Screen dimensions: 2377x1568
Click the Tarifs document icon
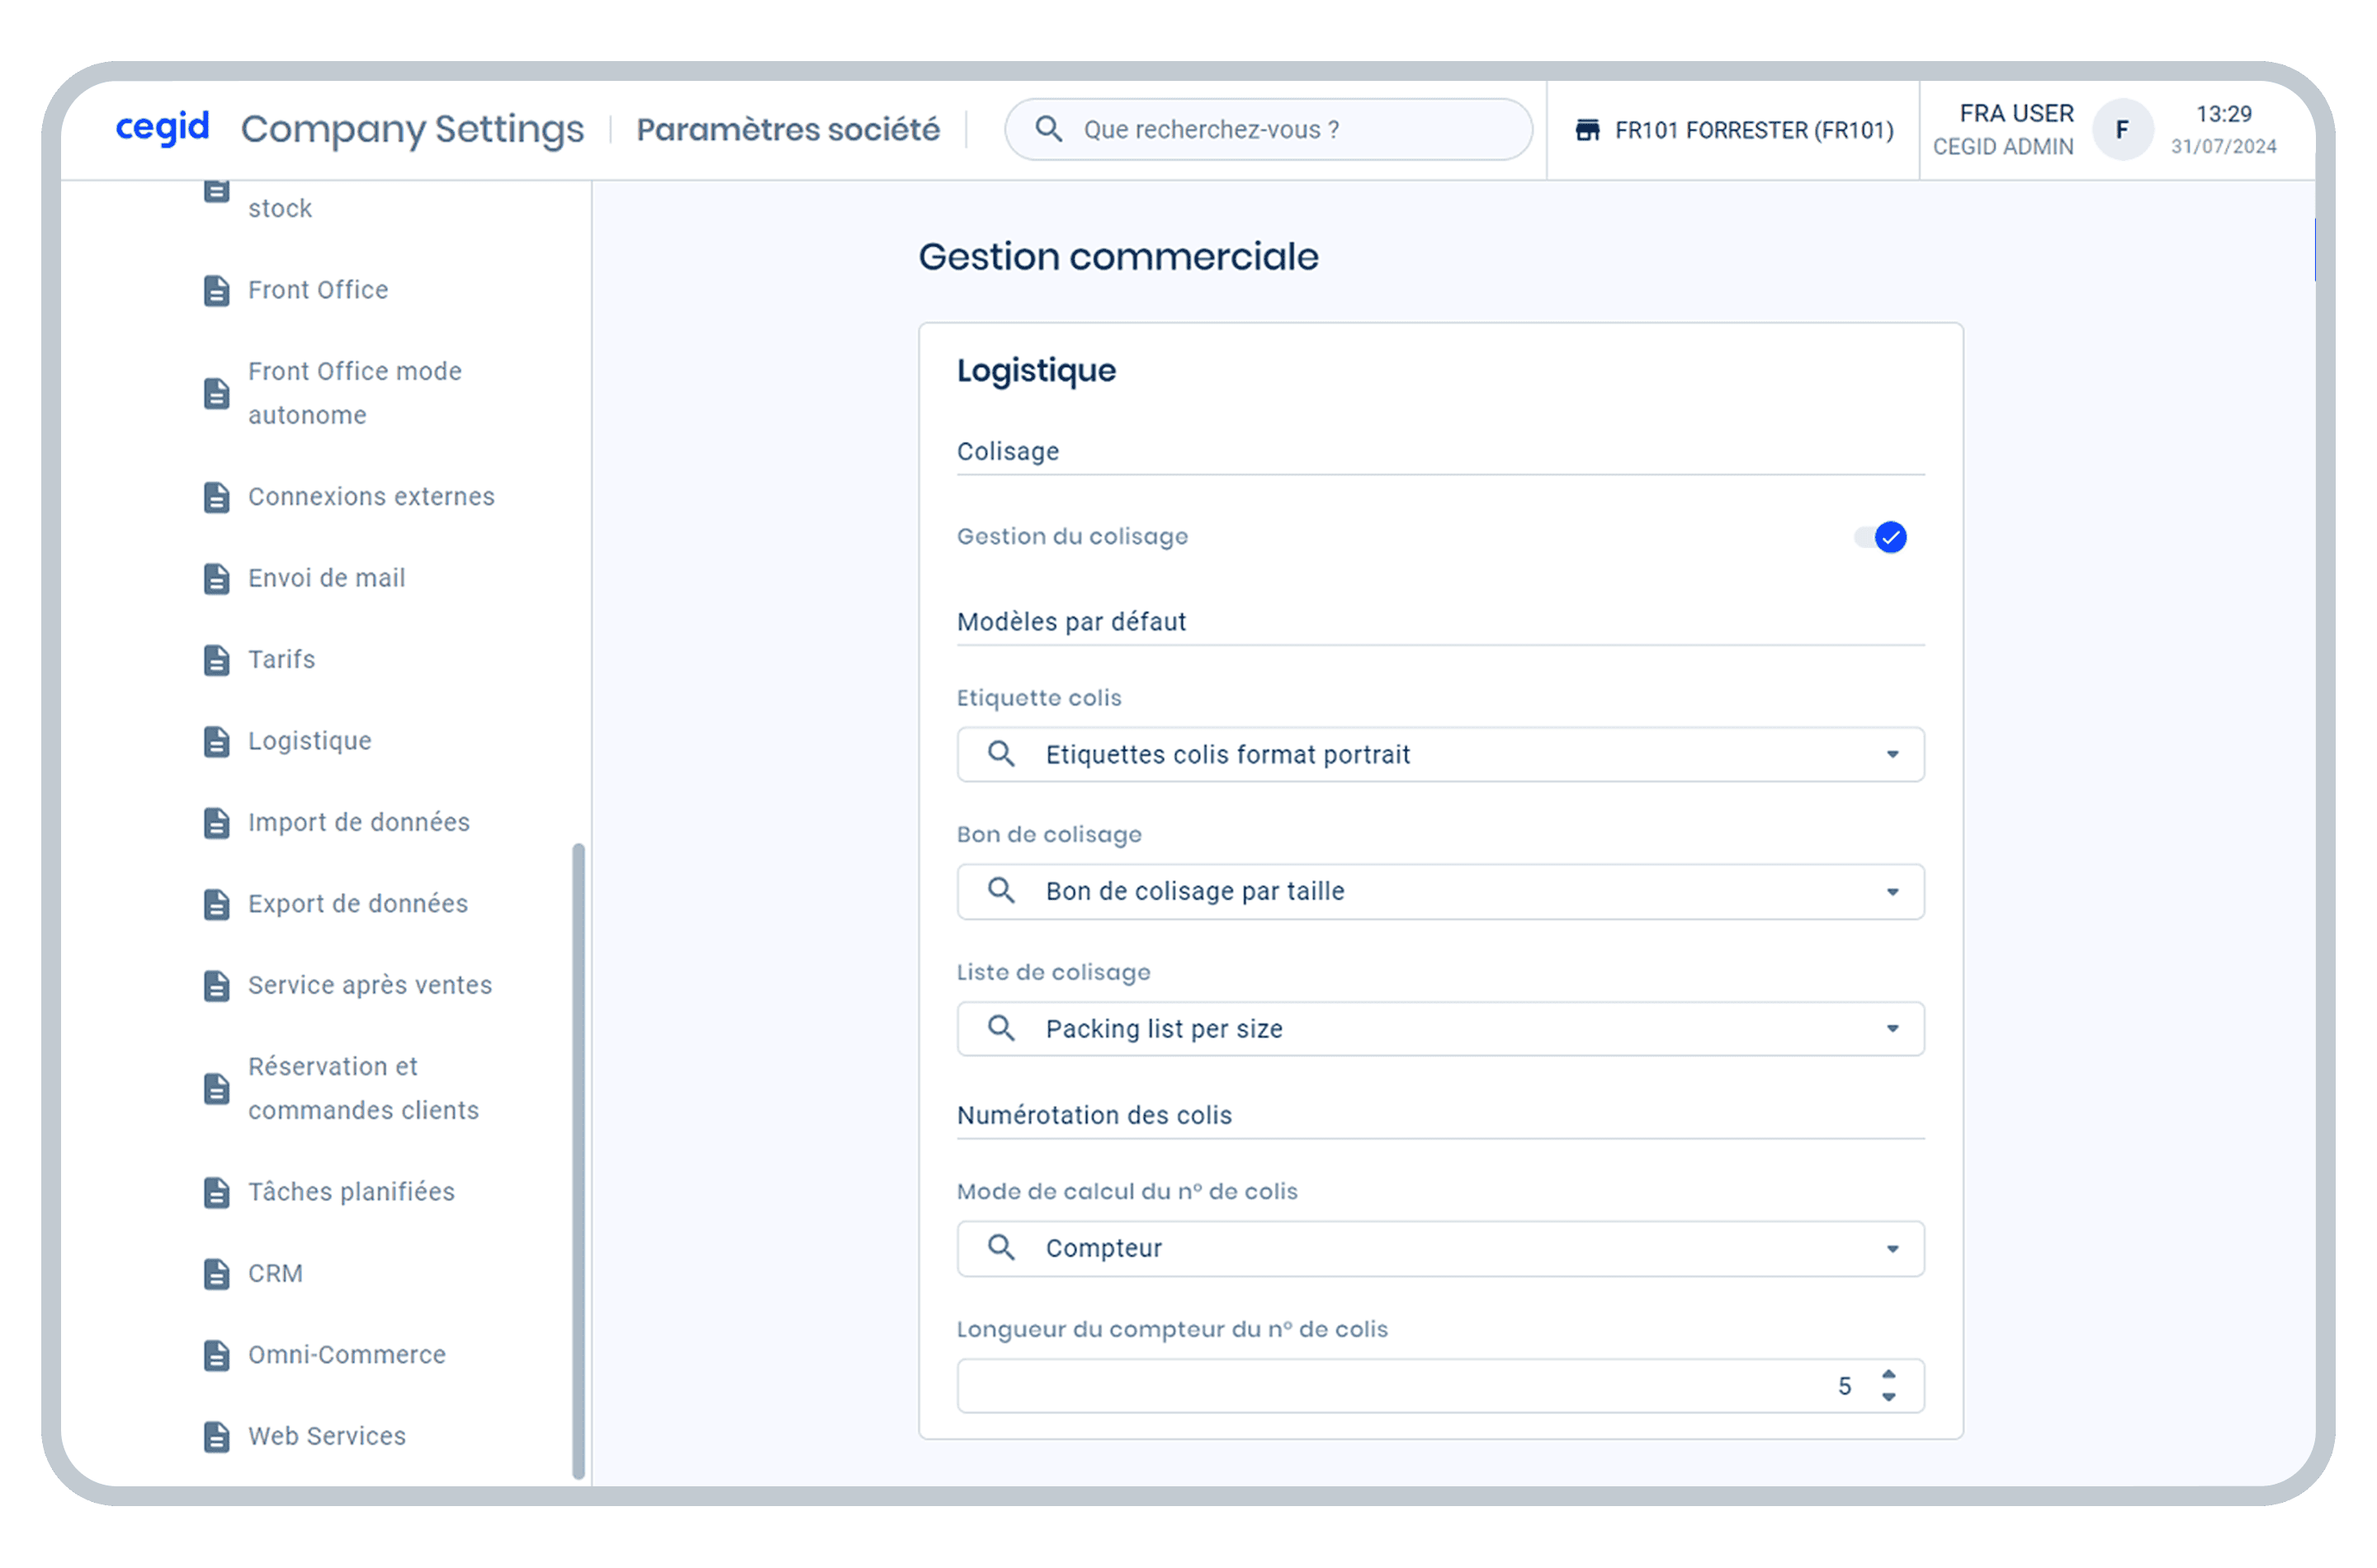pyautogui.click(x=217, y=661)
